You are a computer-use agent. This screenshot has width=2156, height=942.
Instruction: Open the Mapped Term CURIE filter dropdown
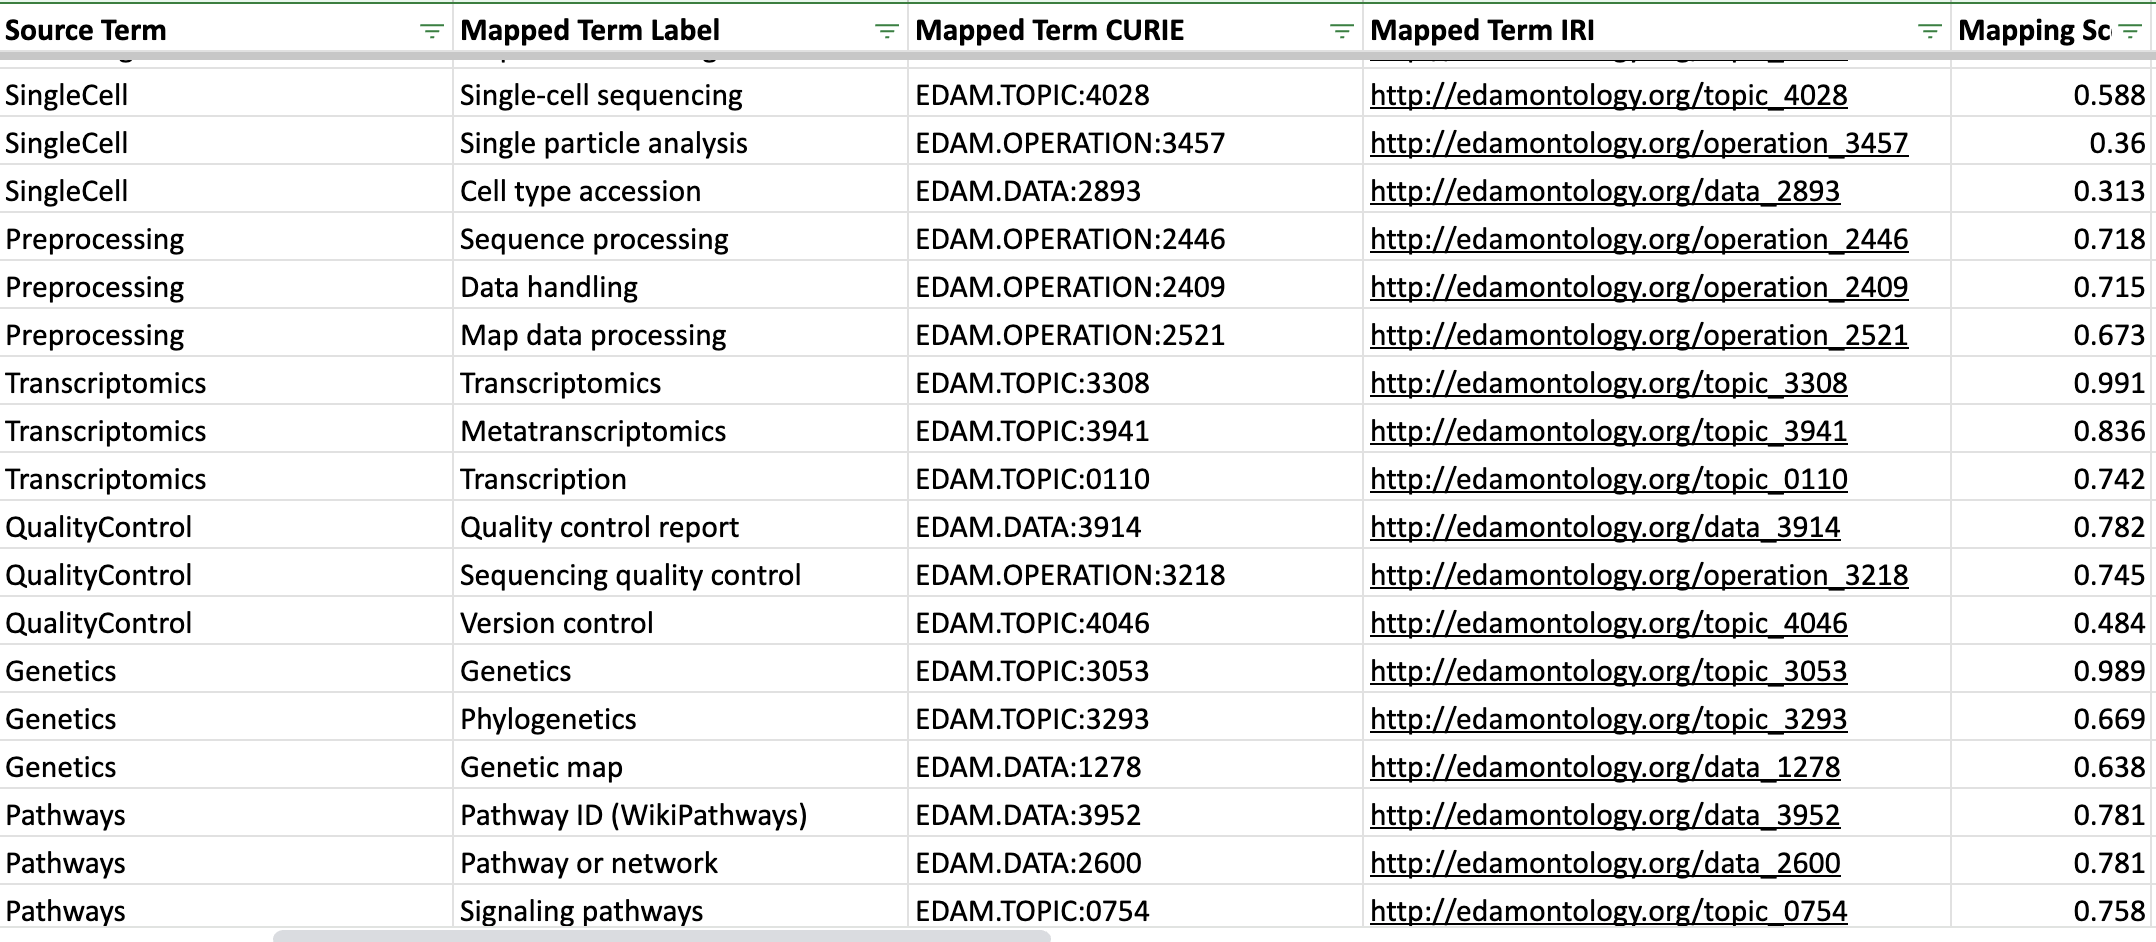1341,31
